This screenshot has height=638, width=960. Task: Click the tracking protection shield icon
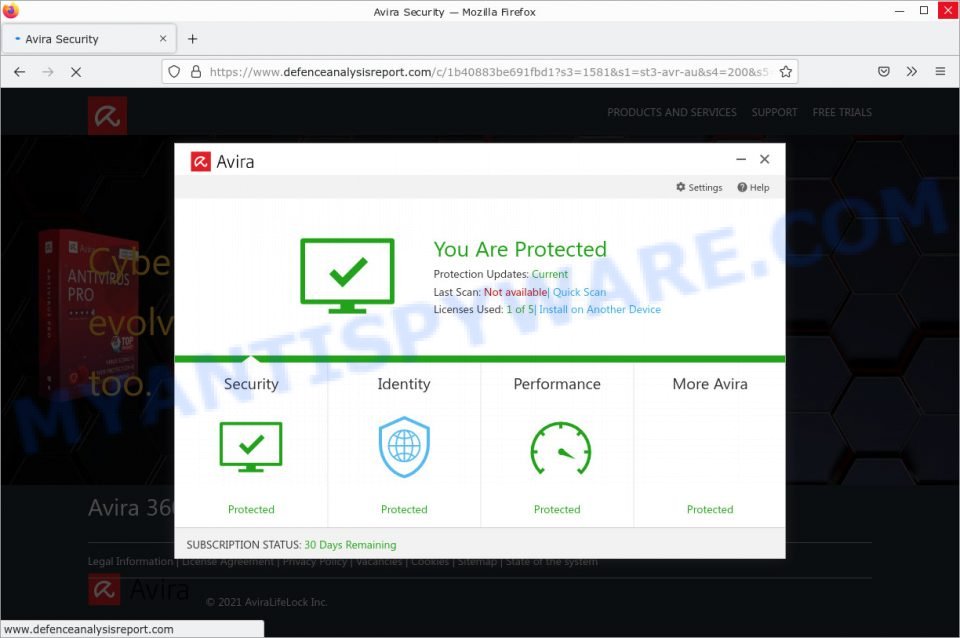pyautogui.click(x=174, y=72)
